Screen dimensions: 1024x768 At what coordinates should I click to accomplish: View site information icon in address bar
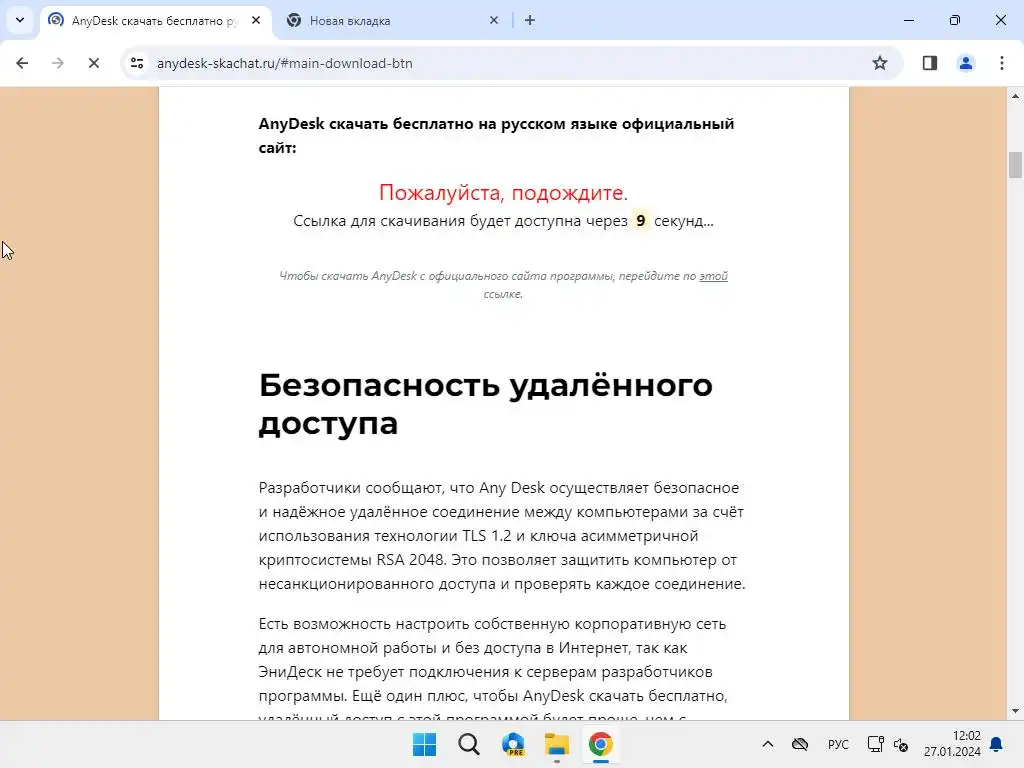(137, 63)
